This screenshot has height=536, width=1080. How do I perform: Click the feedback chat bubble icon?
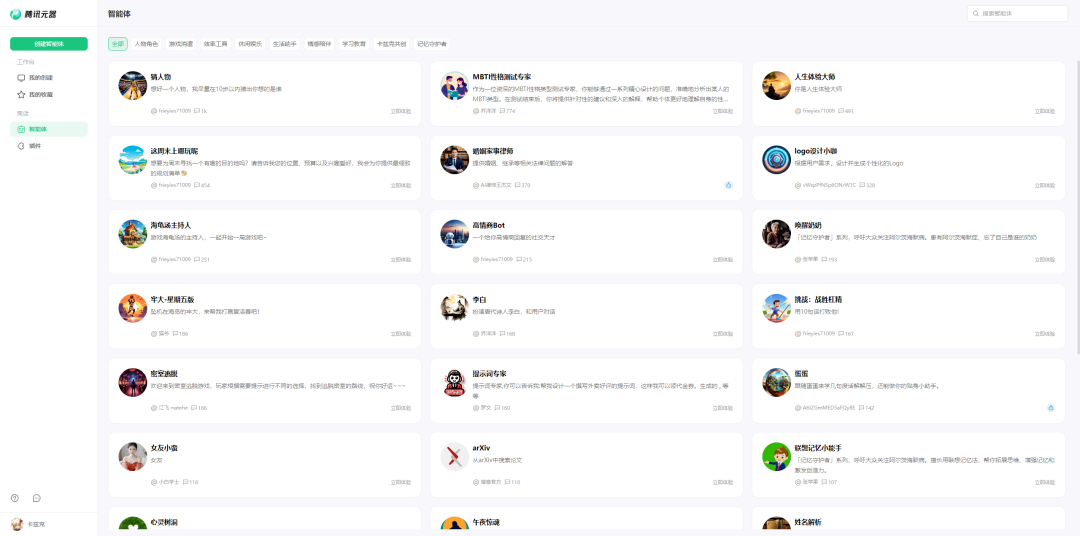click(x=37, y=497)
